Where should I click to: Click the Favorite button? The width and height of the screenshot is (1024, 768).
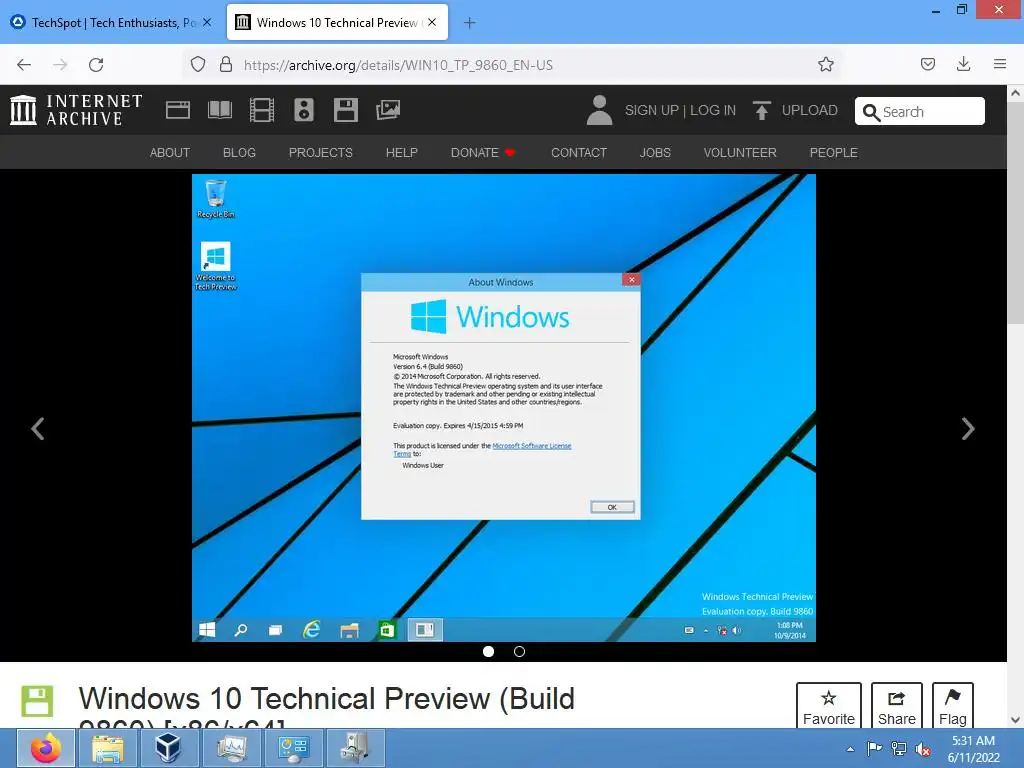(x=829, y=706)
